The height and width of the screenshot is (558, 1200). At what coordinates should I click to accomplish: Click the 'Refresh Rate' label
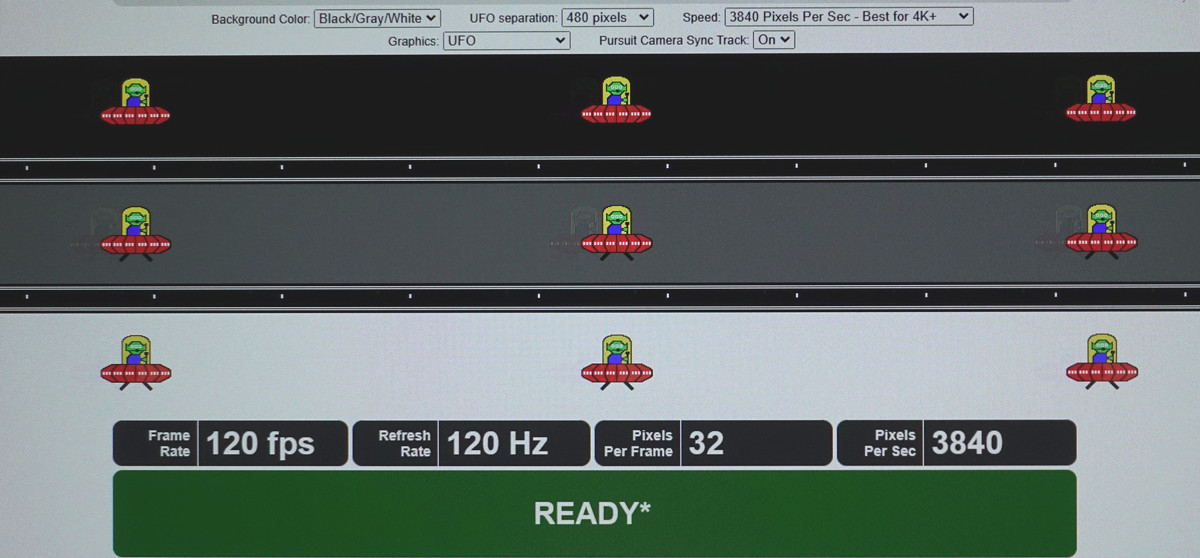click(x=404, y=443)
